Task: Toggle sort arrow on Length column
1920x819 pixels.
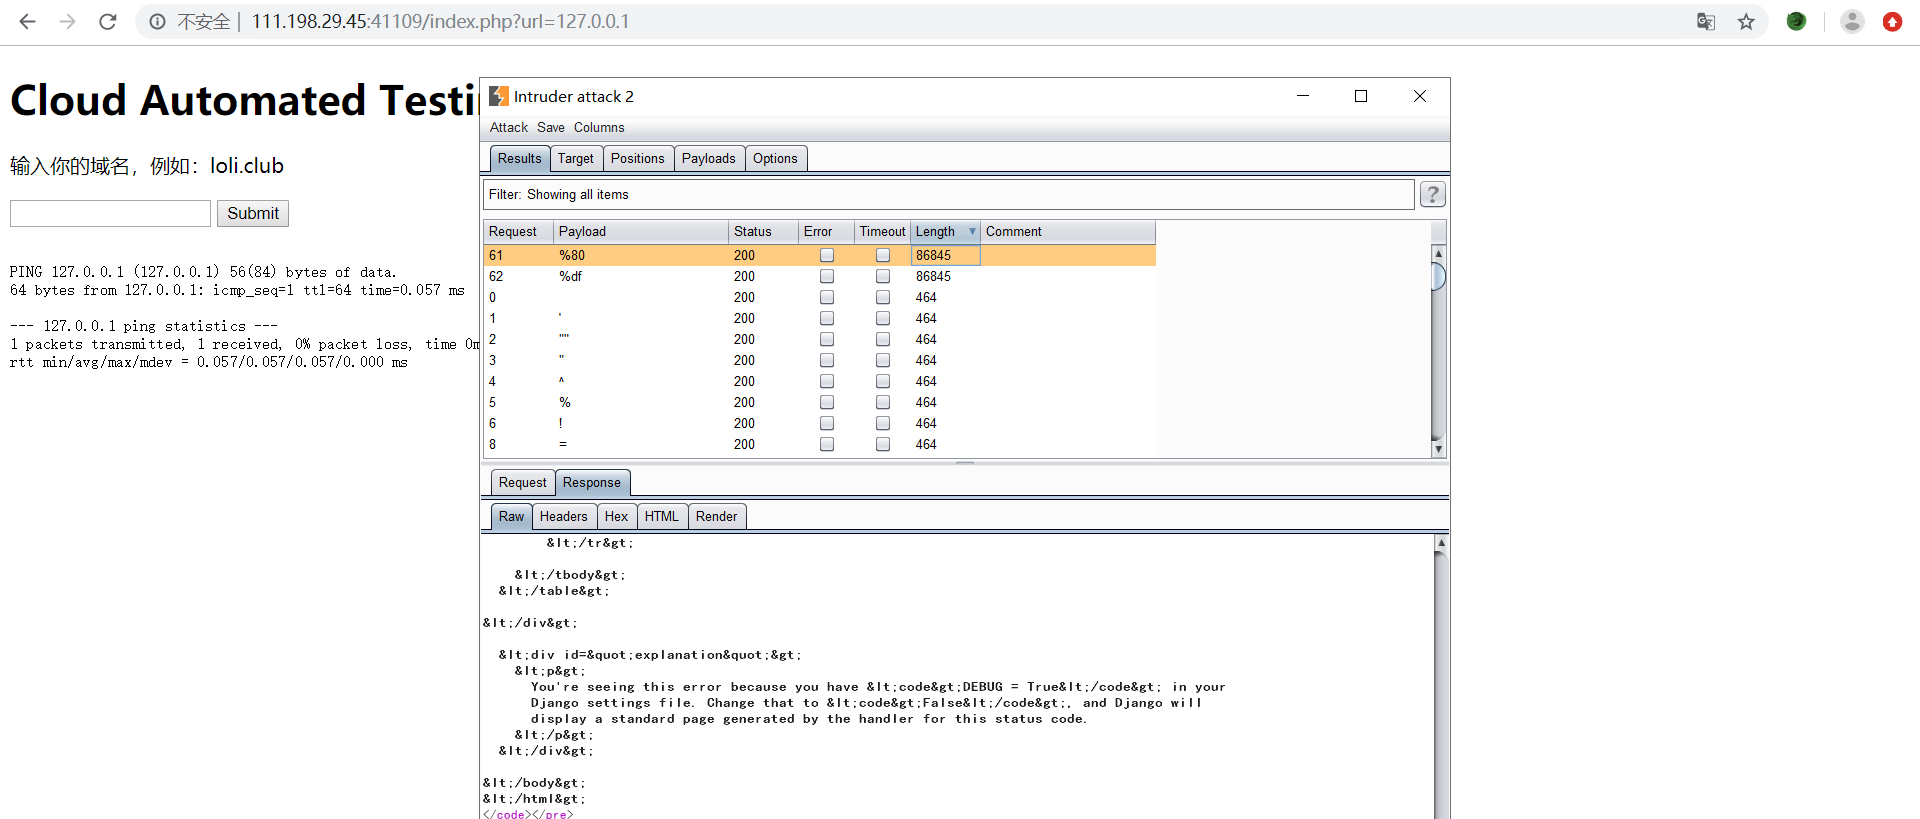Action: coord(972,231)
